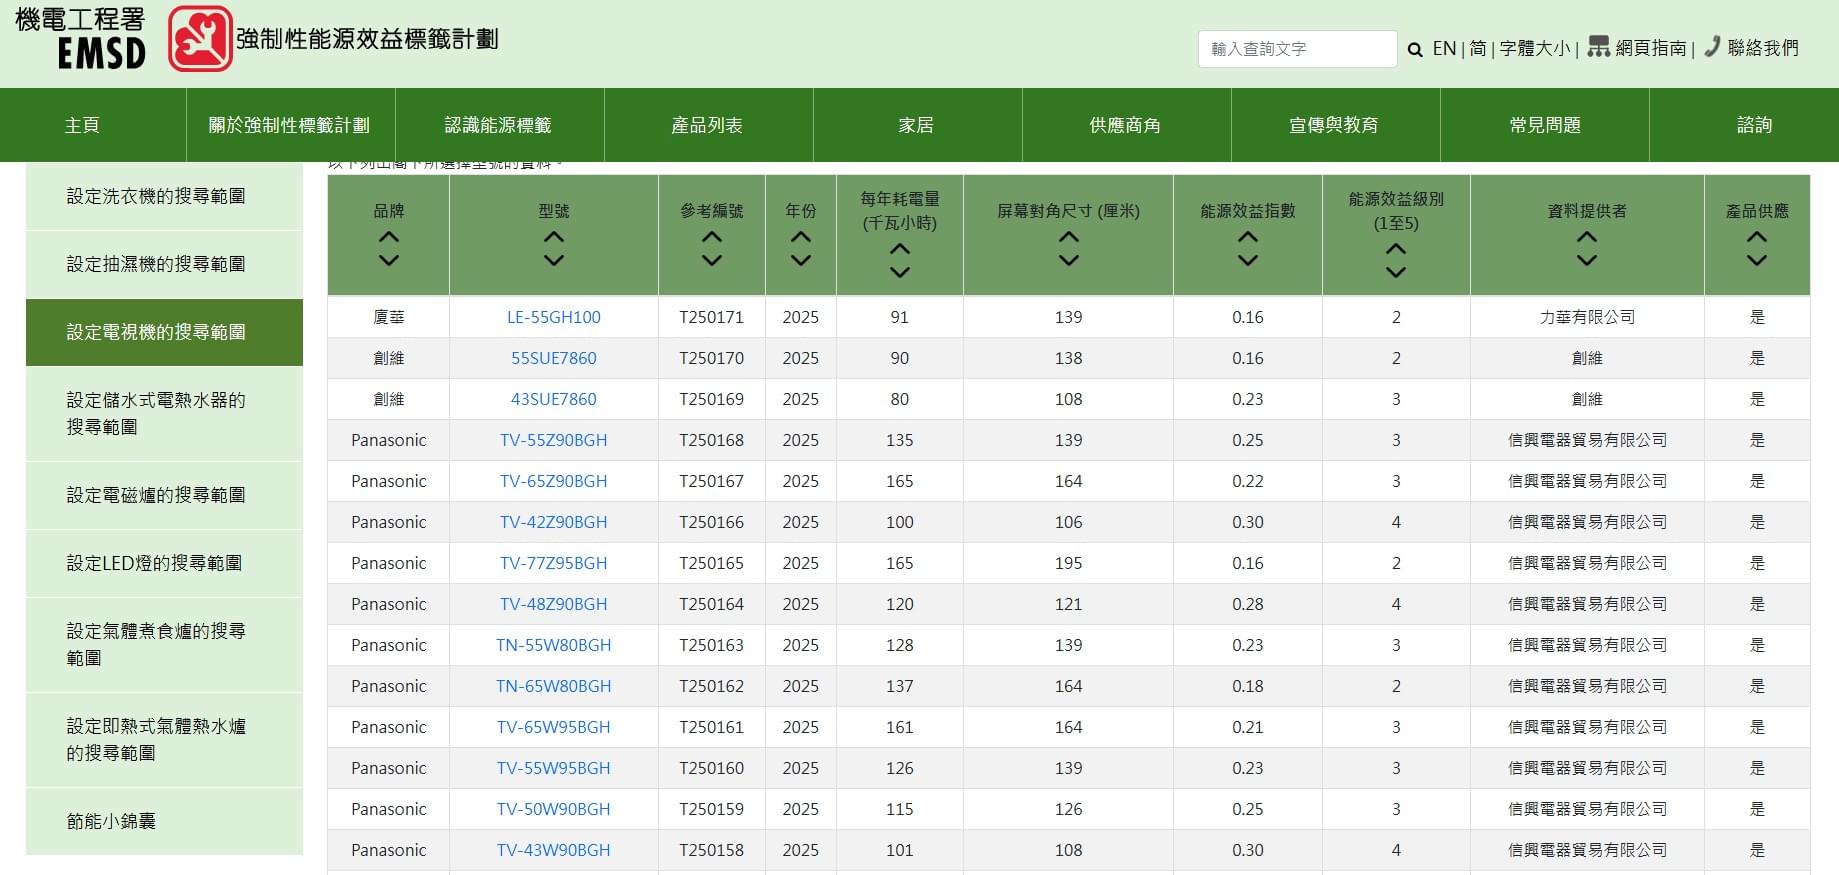Sort 每年耗電量 column descending arrow
Screen dimensions: 1839x875
coord(900,272)
